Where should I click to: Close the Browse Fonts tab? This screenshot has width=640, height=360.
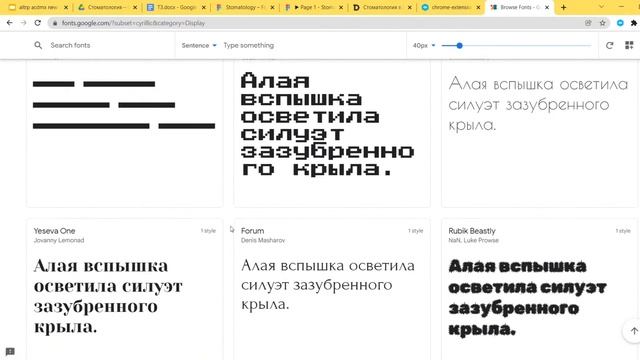(x=547, y=7)
